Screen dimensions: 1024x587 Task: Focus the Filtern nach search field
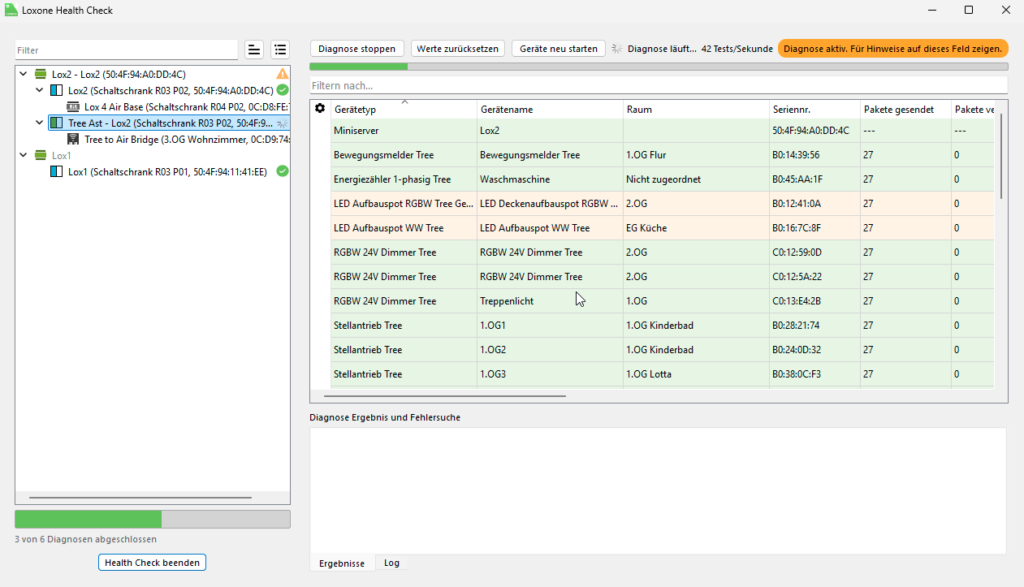pos(659,86)
